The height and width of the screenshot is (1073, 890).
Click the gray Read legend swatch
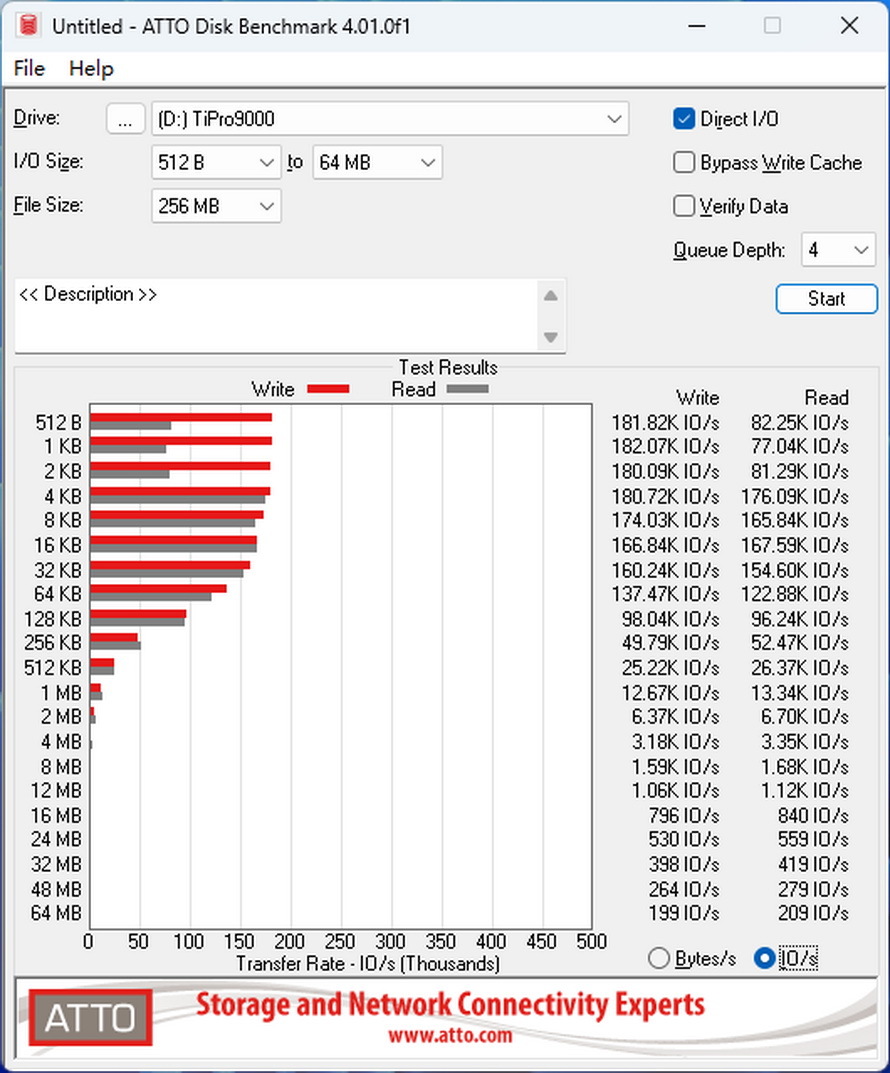point(467,389)
